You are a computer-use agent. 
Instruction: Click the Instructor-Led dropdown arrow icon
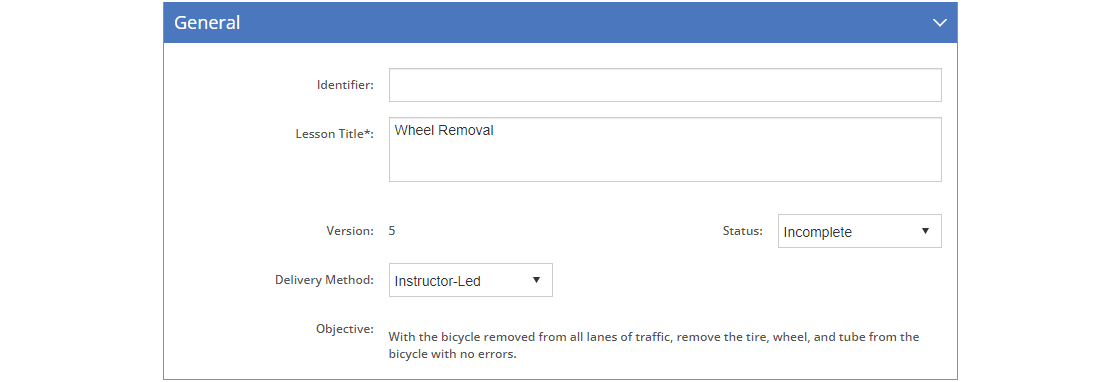(536, 280)
